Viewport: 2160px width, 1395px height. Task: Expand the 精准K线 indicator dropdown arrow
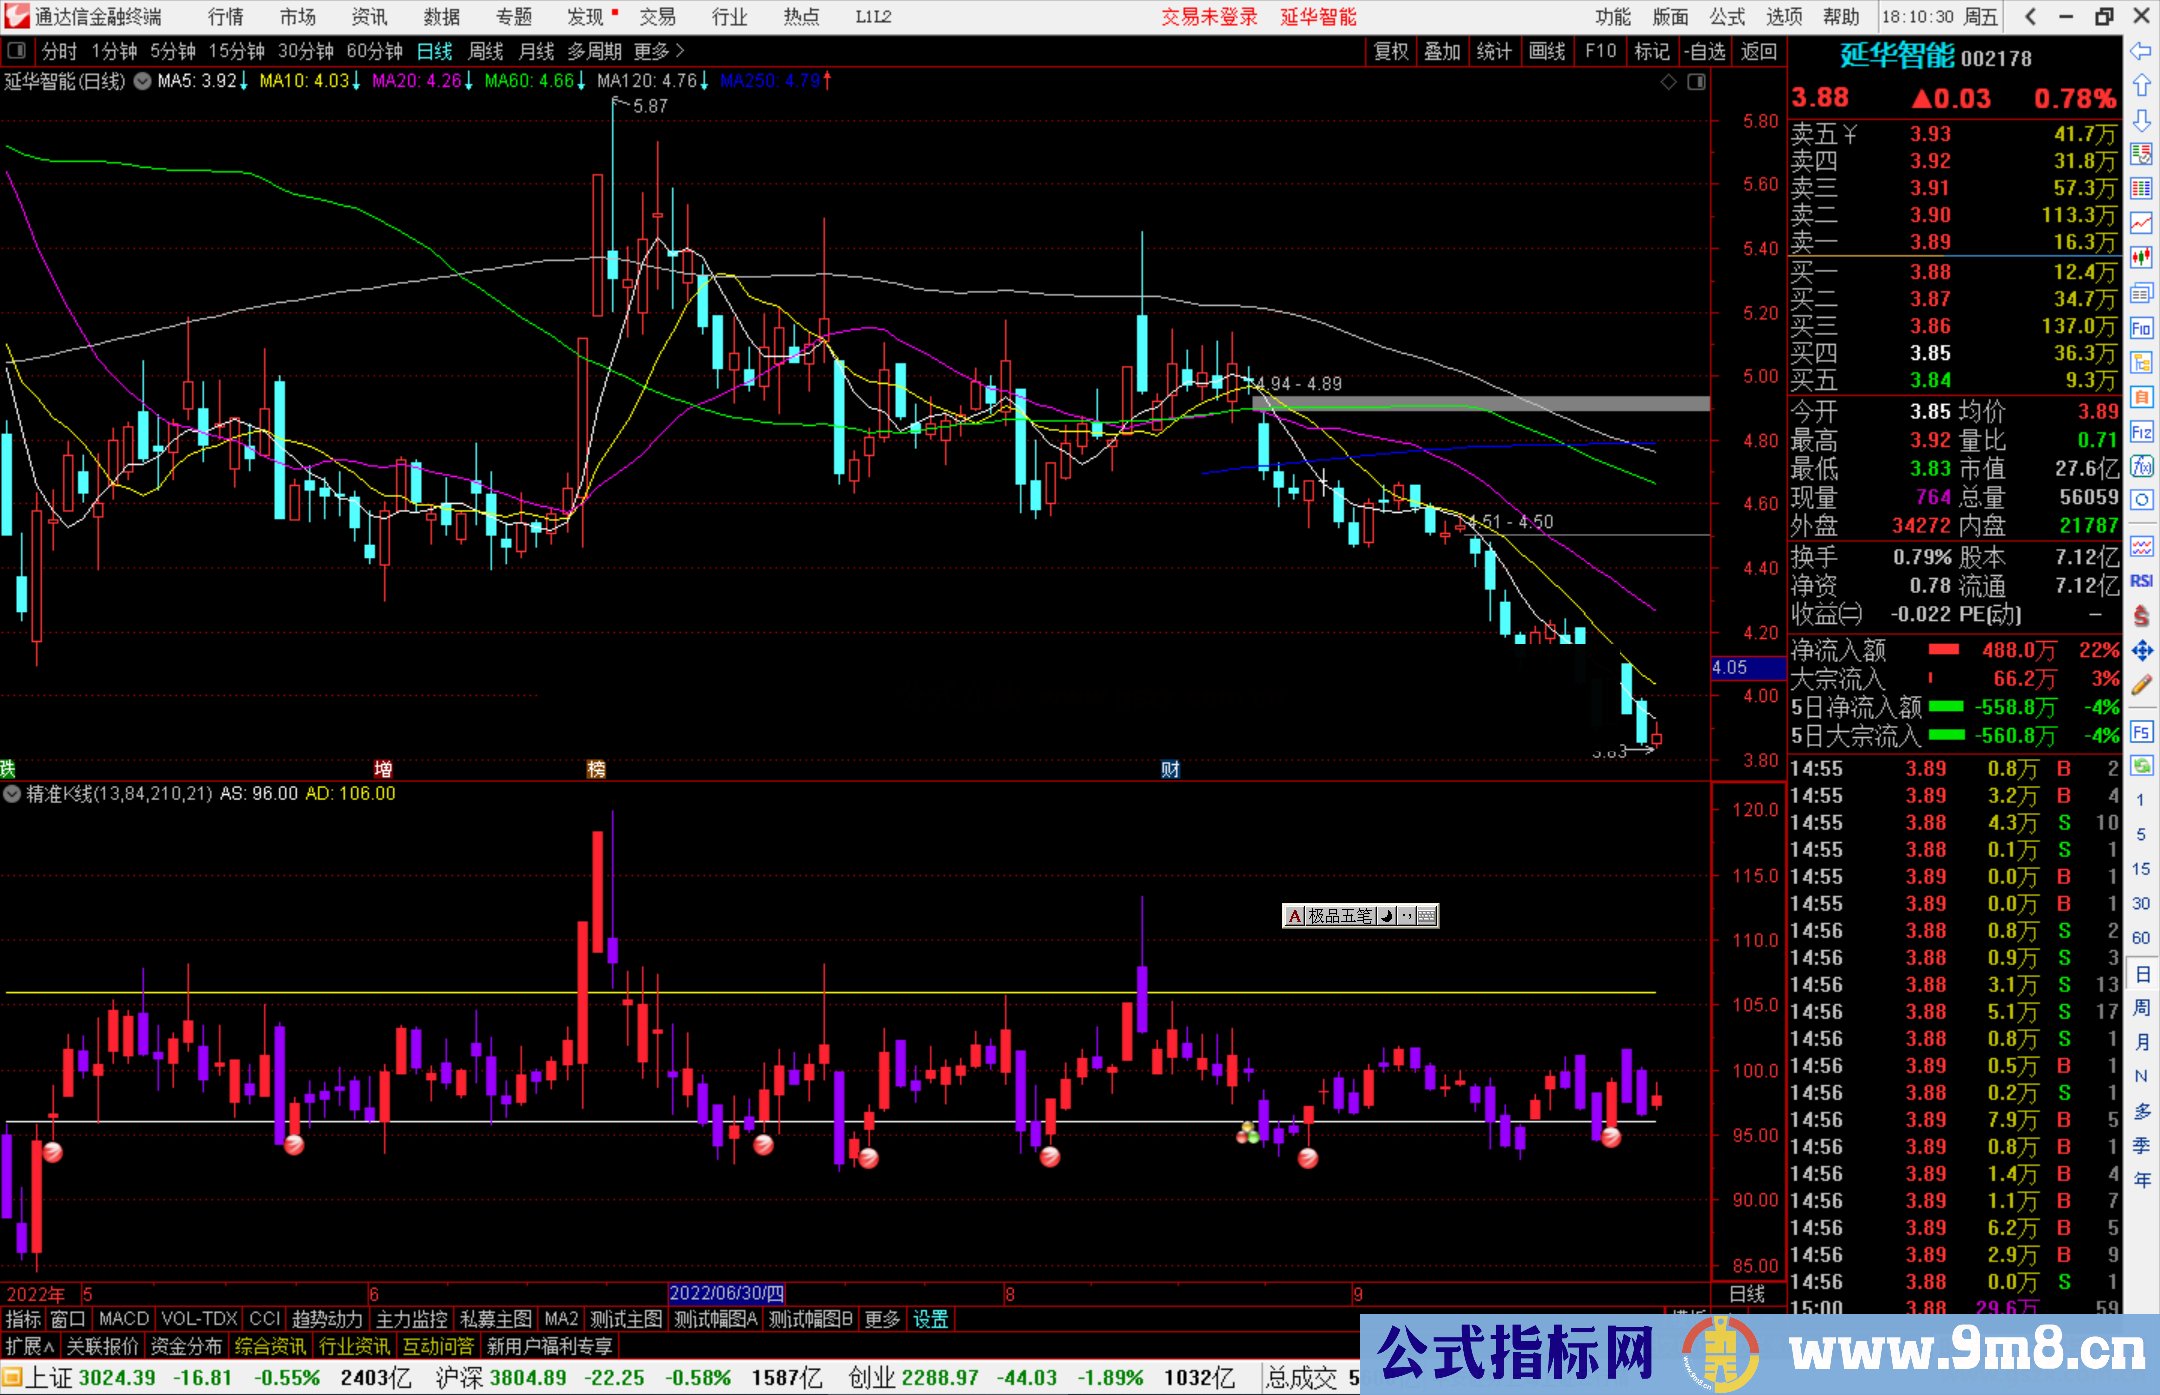point(12,794)
